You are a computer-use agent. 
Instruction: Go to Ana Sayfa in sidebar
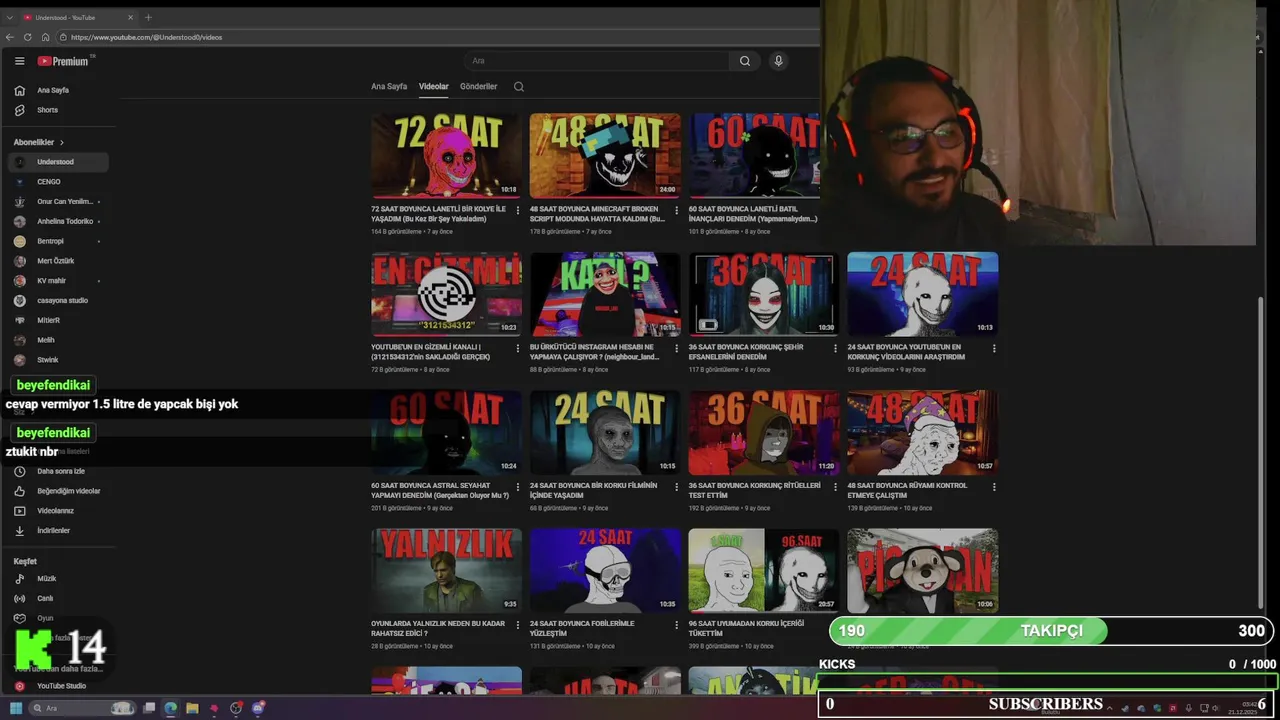pyautogui.click(x=60, y=90)
